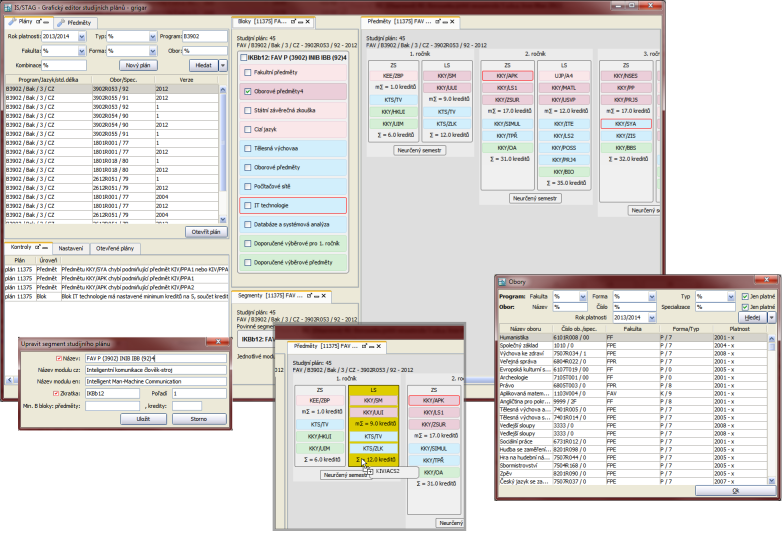This screenshot has width=784, height=534.
Task: Click the Obory dialog title icon
Action: (502, 282)
